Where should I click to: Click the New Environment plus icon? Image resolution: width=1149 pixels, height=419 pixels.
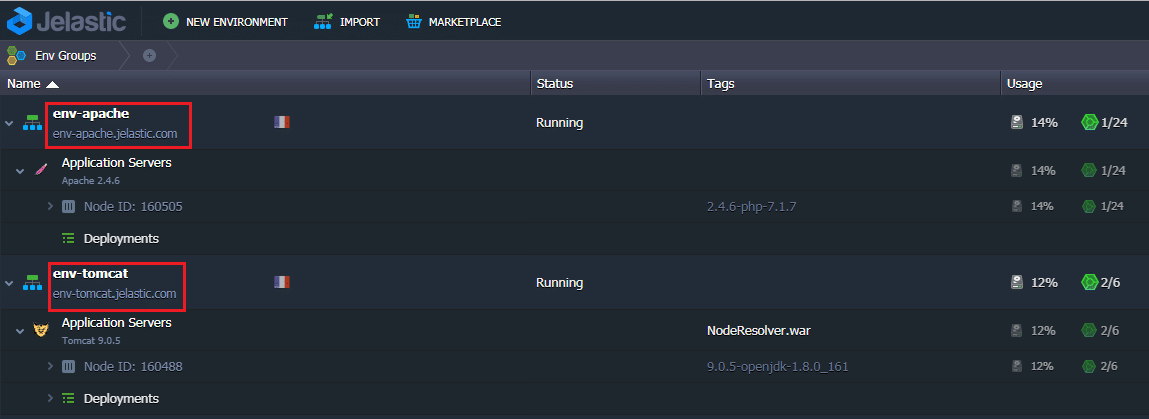[x=171, y=22]
